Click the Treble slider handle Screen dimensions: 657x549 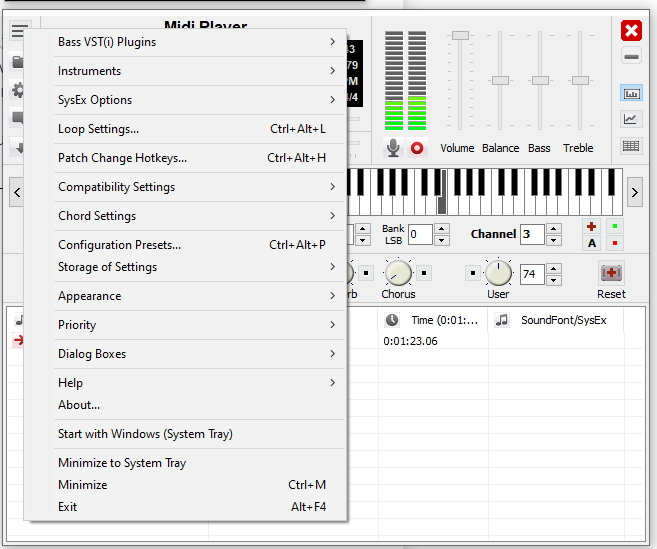pos(580,80)
